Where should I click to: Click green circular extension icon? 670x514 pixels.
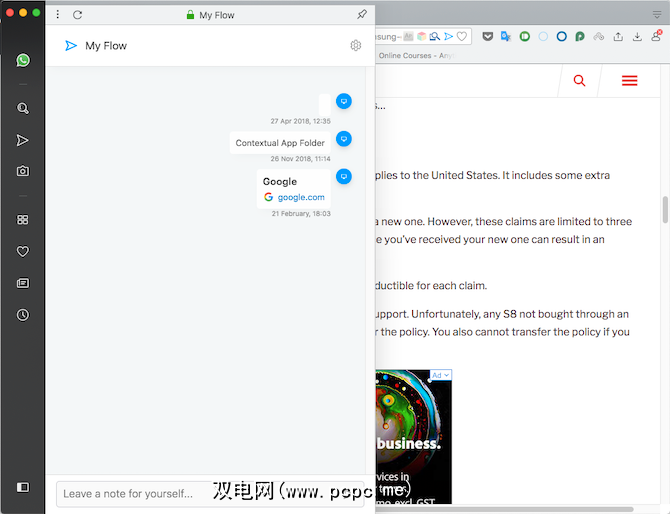(525, 37)
